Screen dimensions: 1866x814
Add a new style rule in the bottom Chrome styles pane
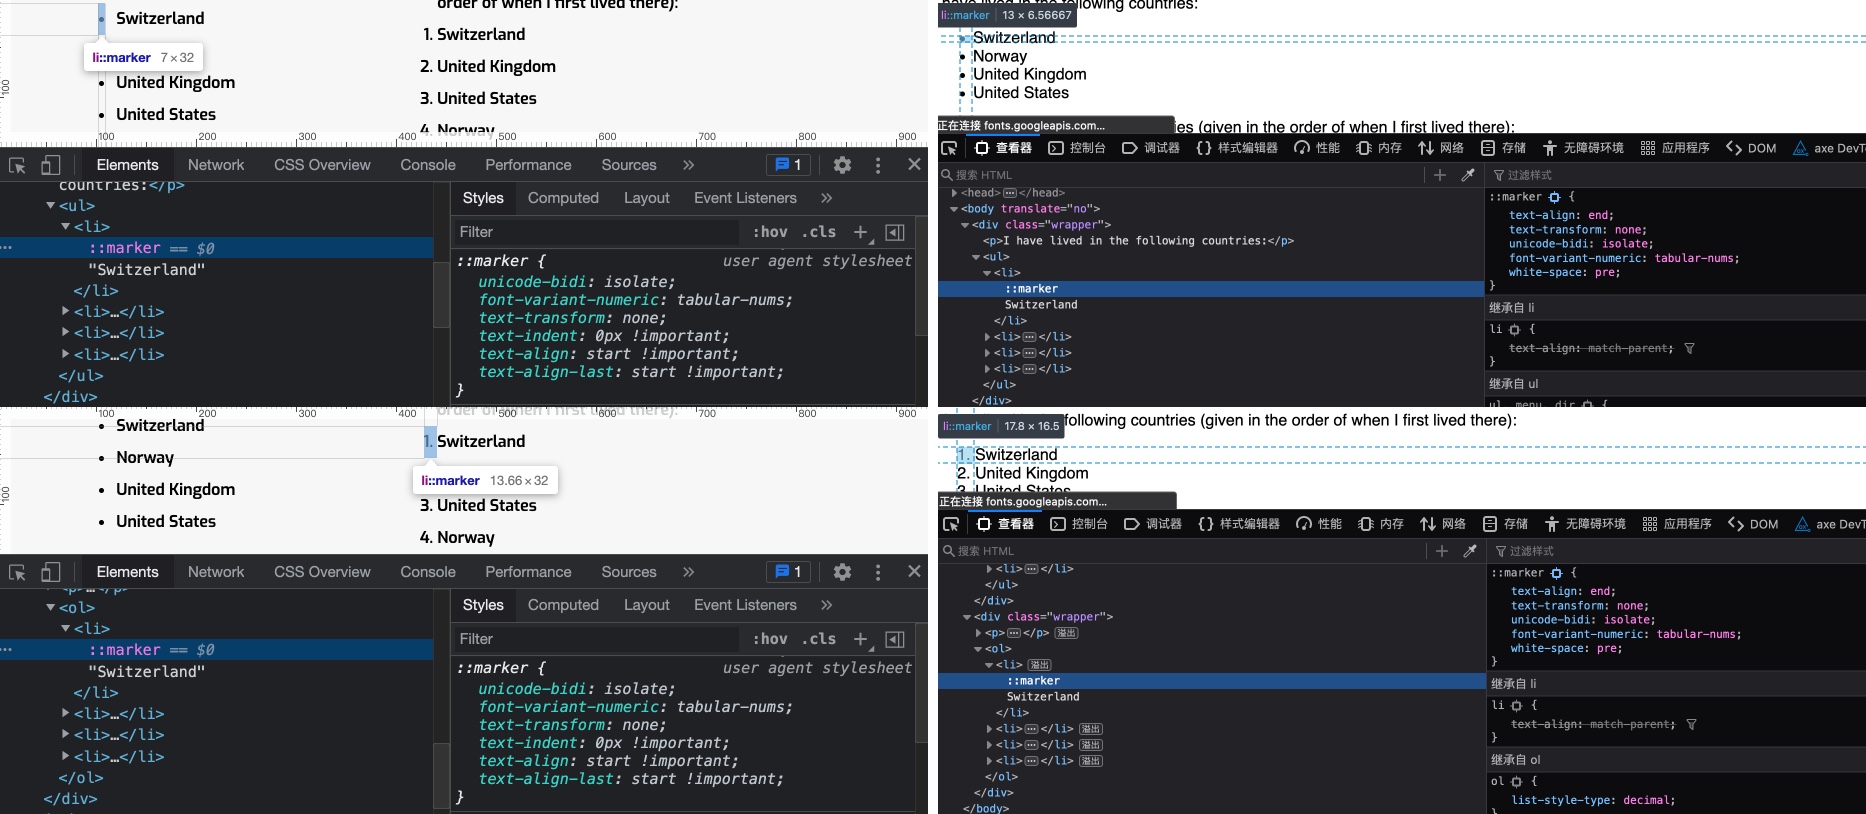[861, 639]
